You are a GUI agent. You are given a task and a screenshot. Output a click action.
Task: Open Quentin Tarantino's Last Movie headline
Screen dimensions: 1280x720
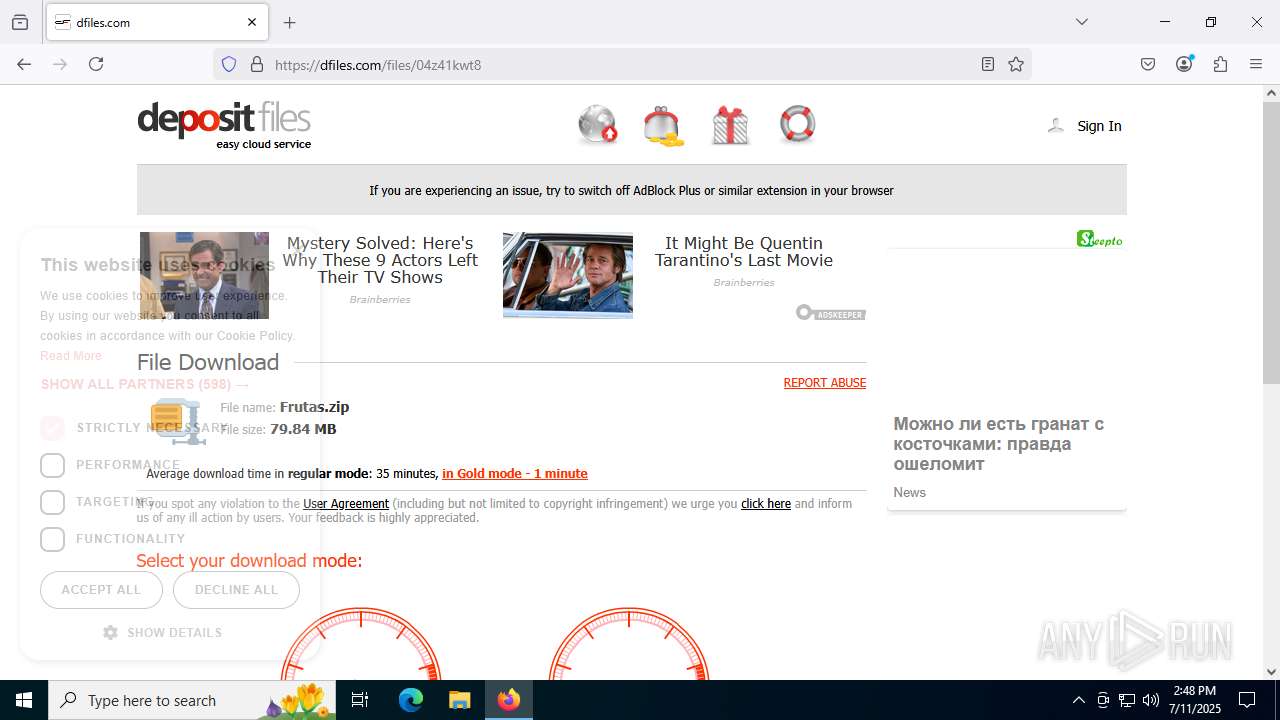(x=744, y=251)
